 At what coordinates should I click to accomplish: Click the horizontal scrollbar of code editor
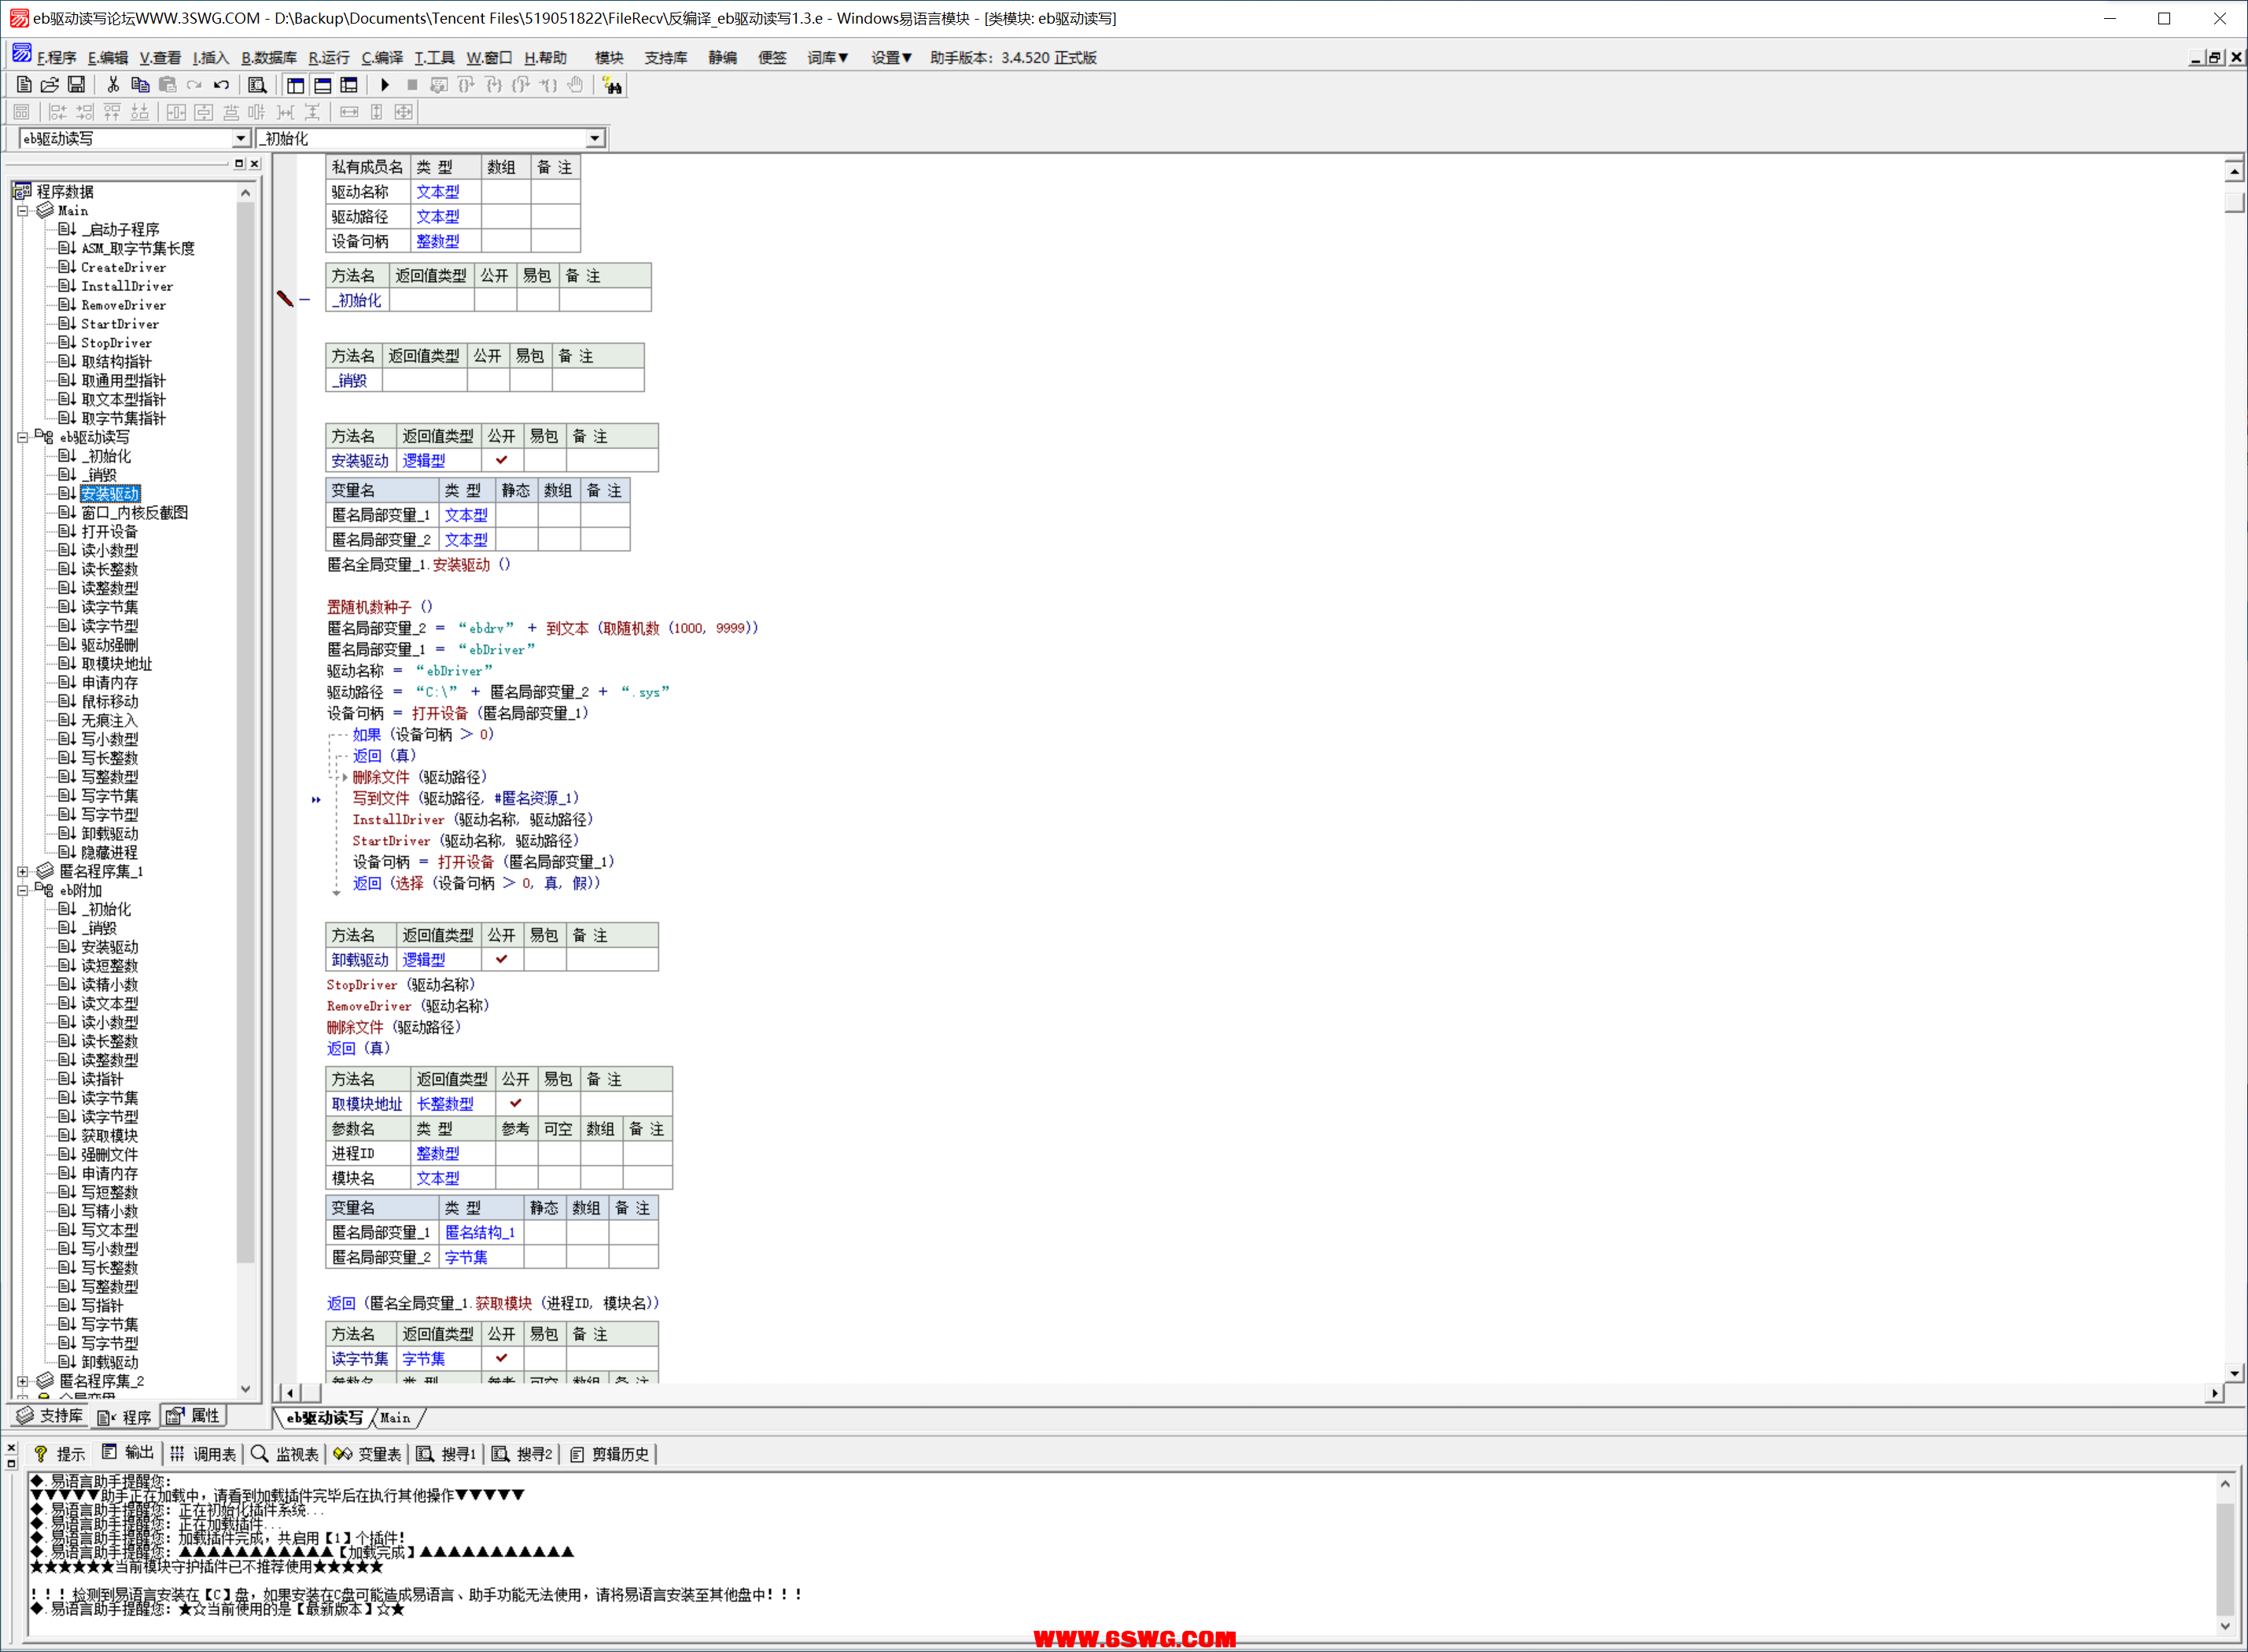pyautogui.click(x=1200, y=1392)
